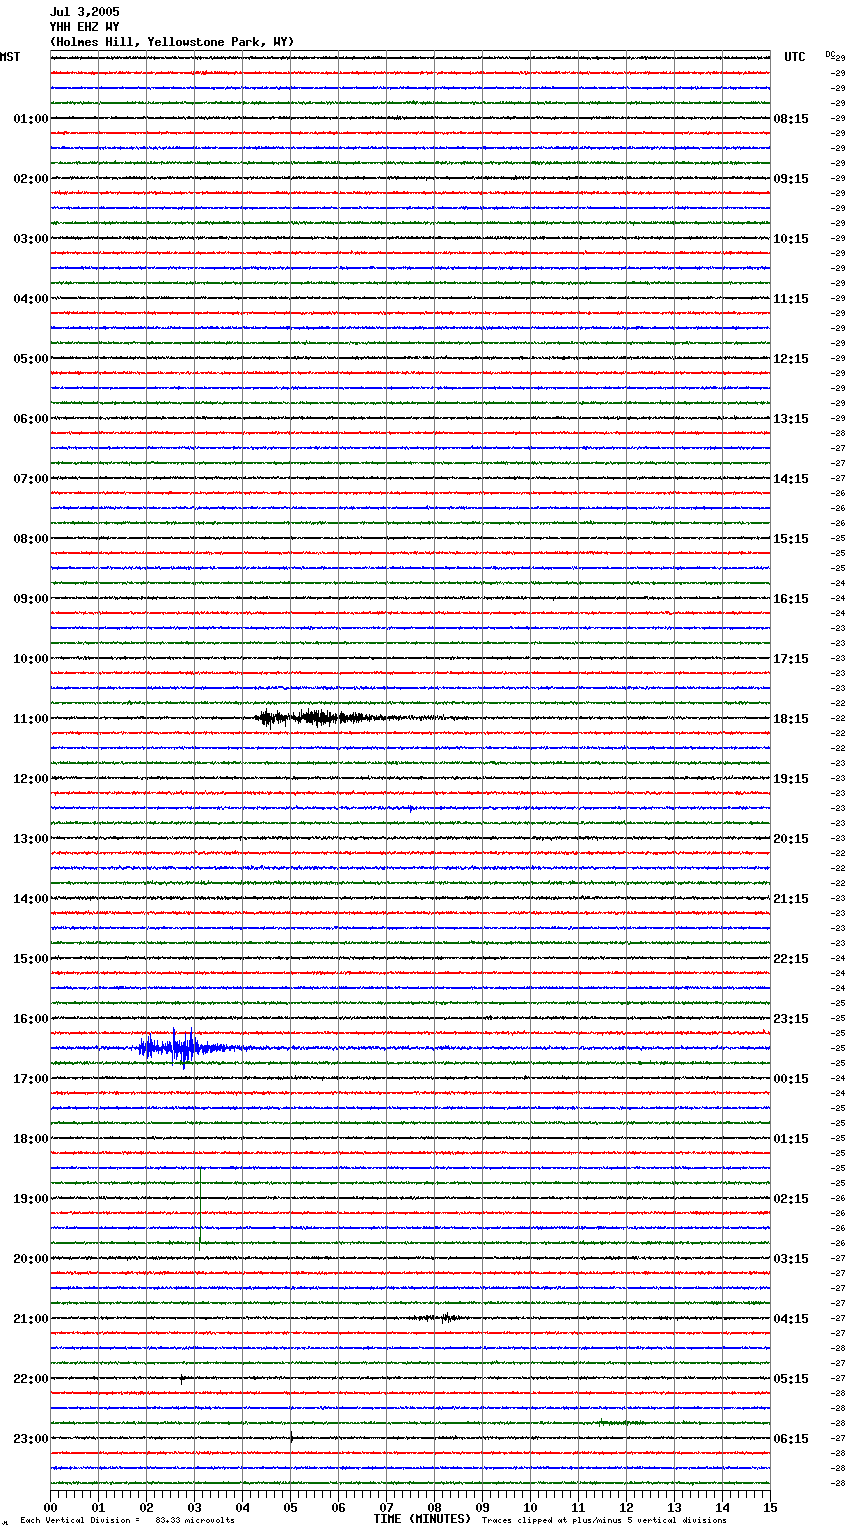Image resolution: width=850 pixels, height=1534 pixels.
Task: Click the "Traces clipped at plus/minus 5 vertical divisions" note
Action: [604, 1521]
